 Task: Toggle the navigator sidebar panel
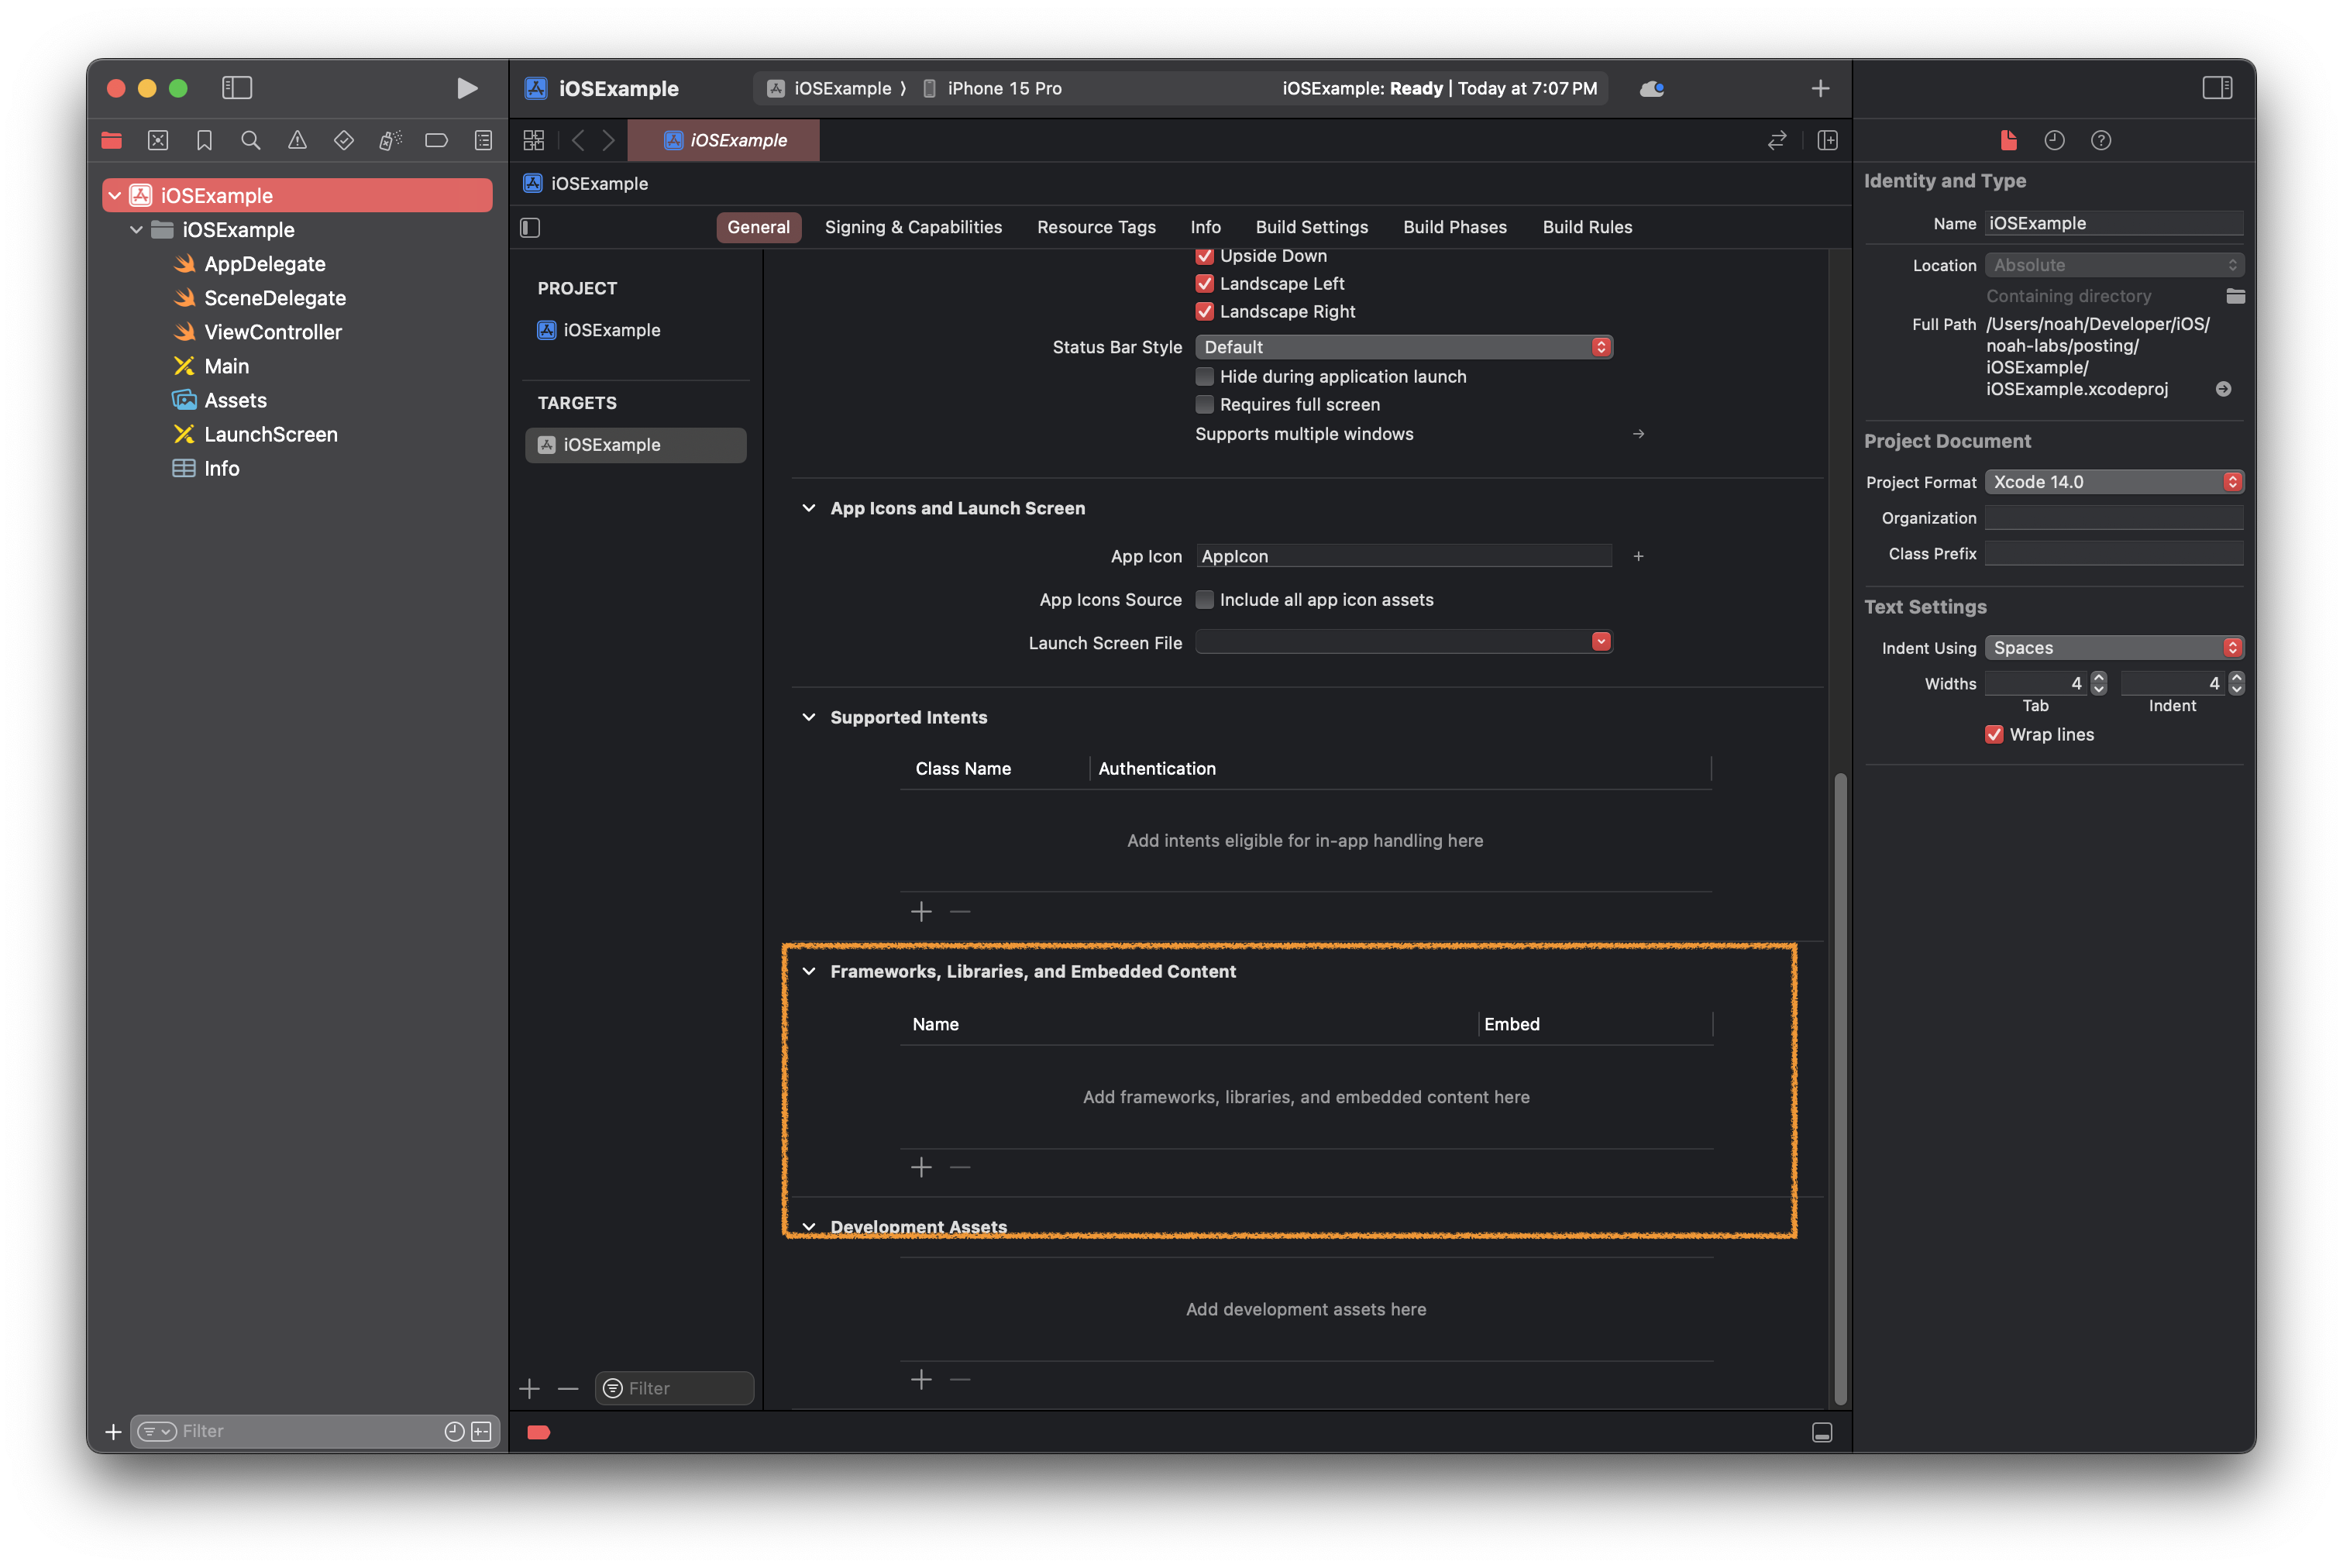237,88
